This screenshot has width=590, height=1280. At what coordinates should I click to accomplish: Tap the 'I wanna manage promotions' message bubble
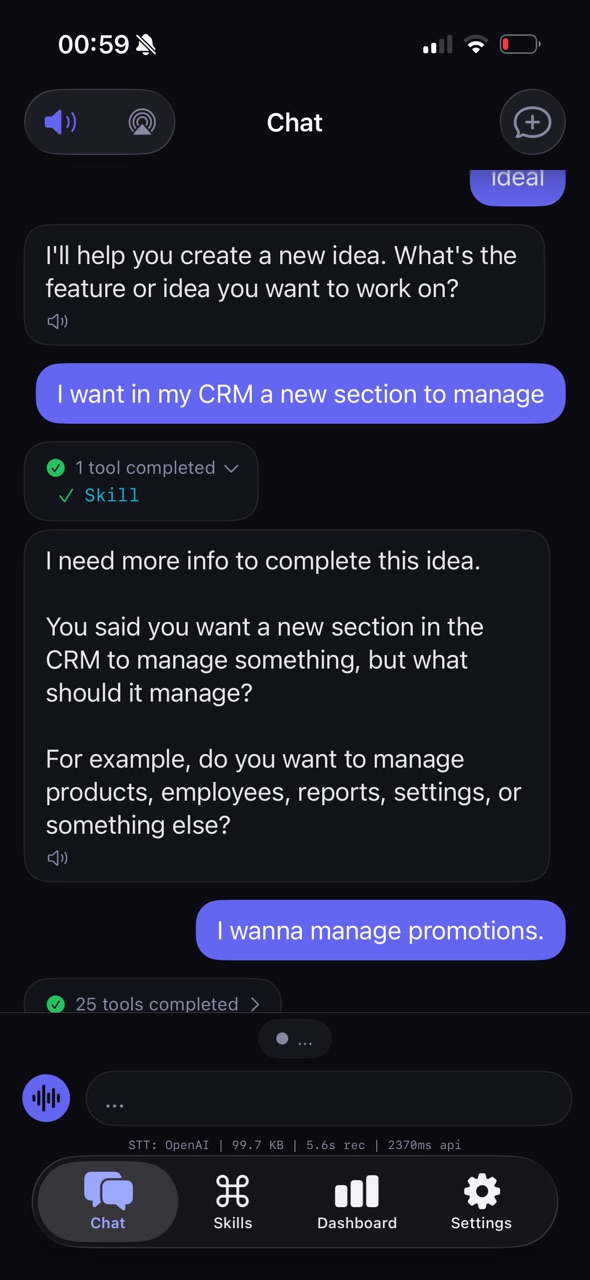pos(380,930)
